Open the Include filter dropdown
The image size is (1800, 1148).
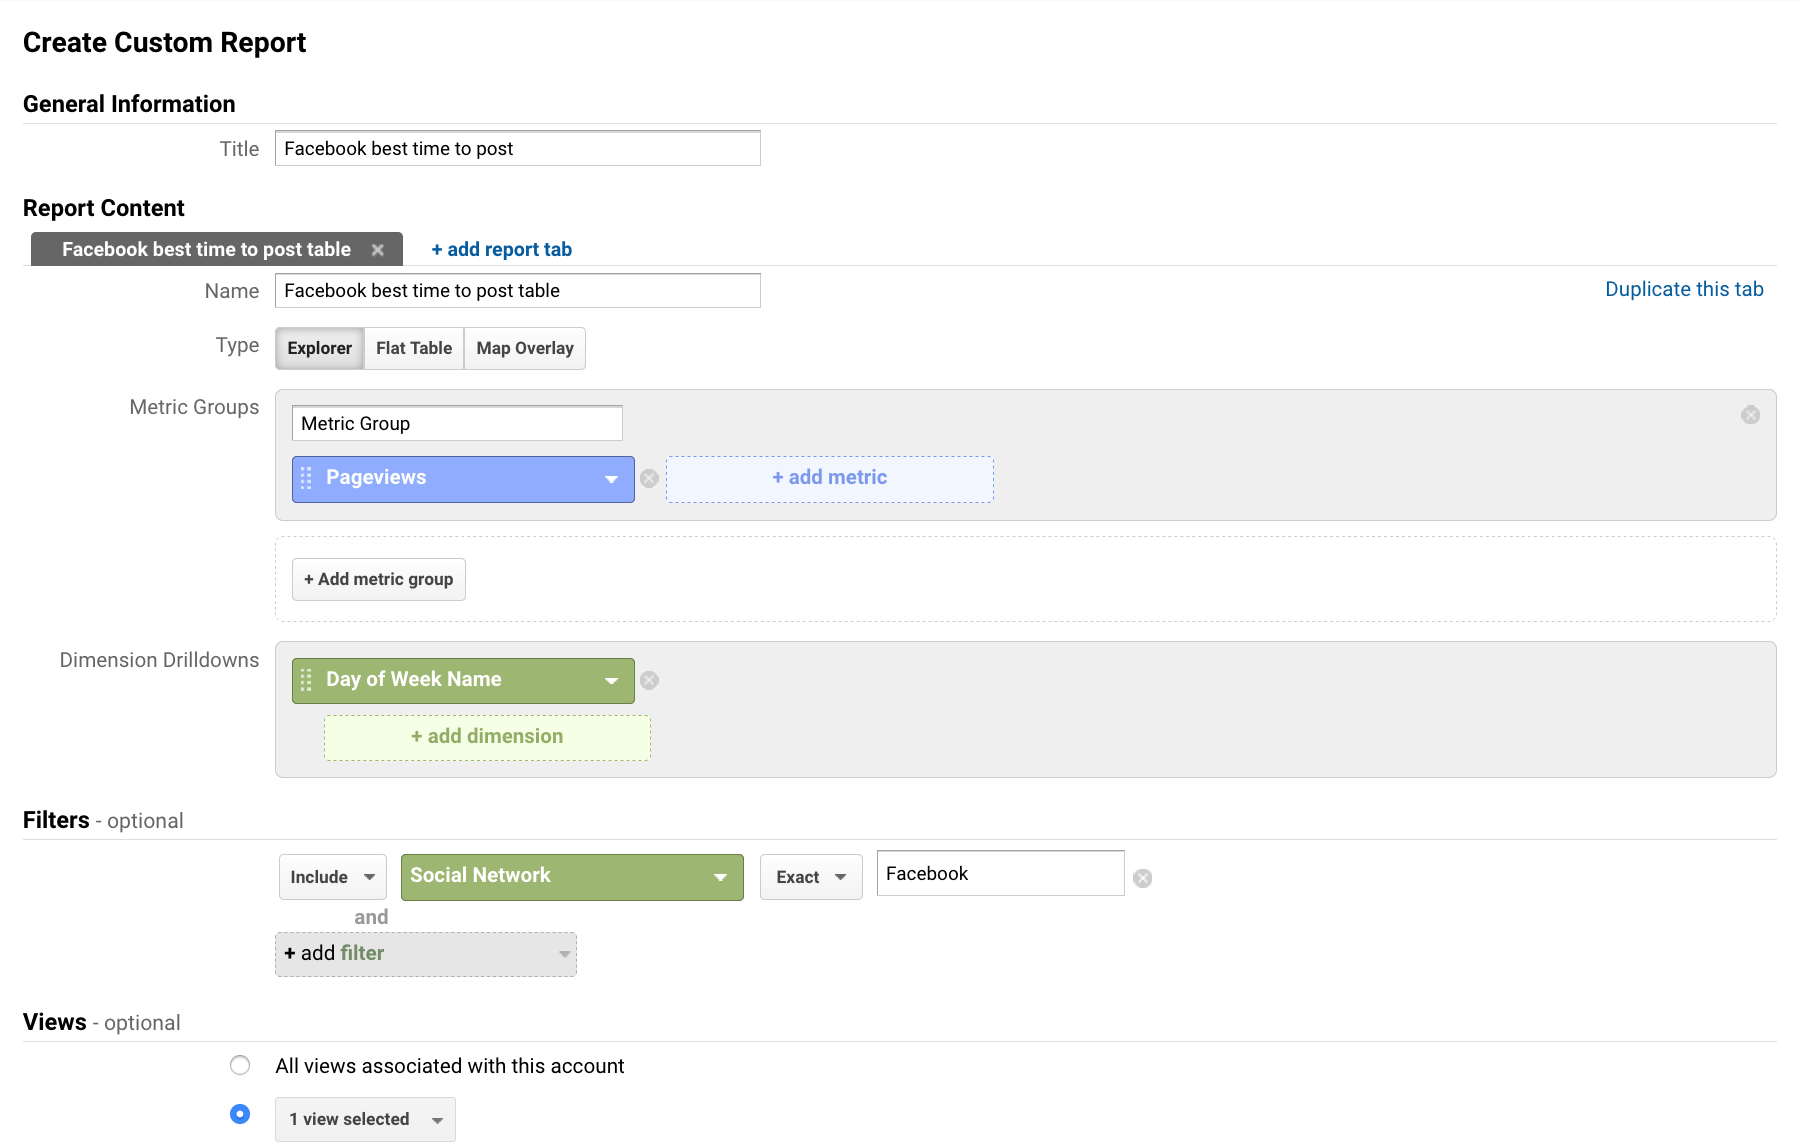tap(332, 877)
